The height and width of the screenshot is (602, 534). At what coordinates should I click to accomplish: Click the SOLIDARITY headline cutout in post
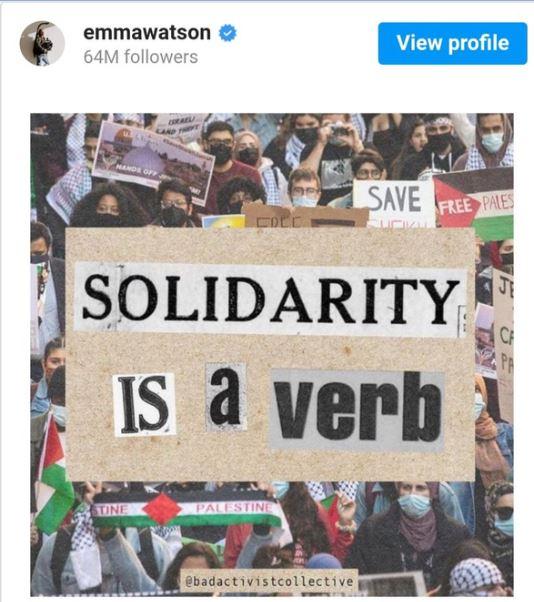click(270, 300)
